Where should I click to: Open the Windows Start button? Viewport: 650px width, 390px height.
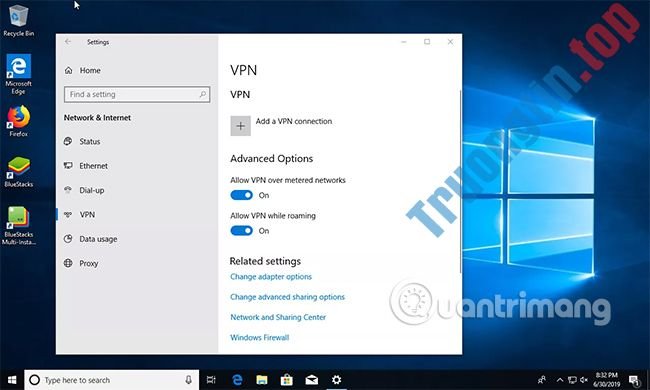(12, 380)
